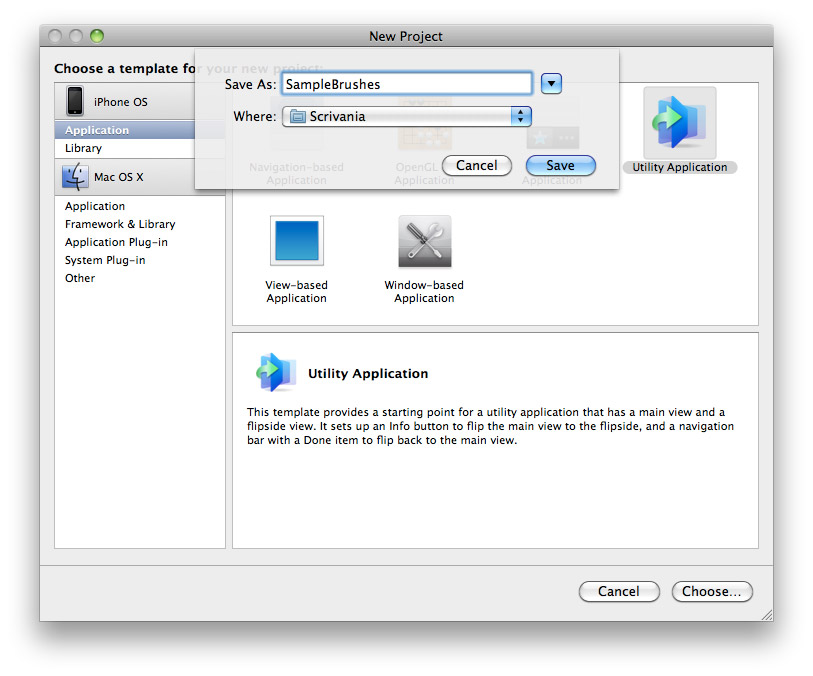
Task: Select Application under iPhone OS
Action: click(x=97, y=130)
